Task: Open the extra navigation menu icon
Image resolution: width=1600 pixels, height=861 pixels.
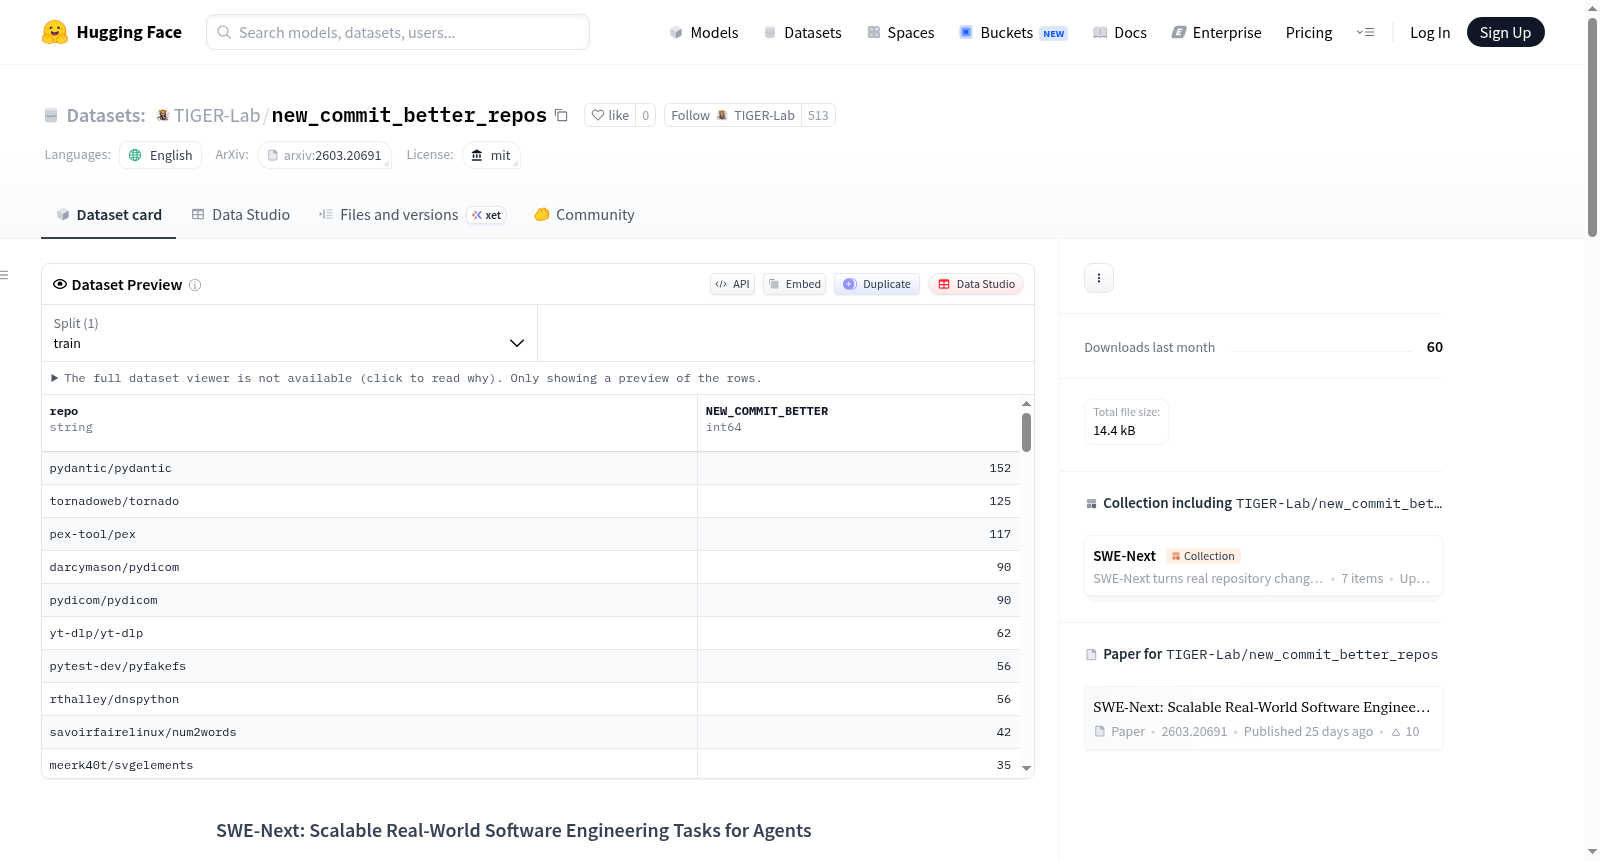Action: tap(1365, 32)
